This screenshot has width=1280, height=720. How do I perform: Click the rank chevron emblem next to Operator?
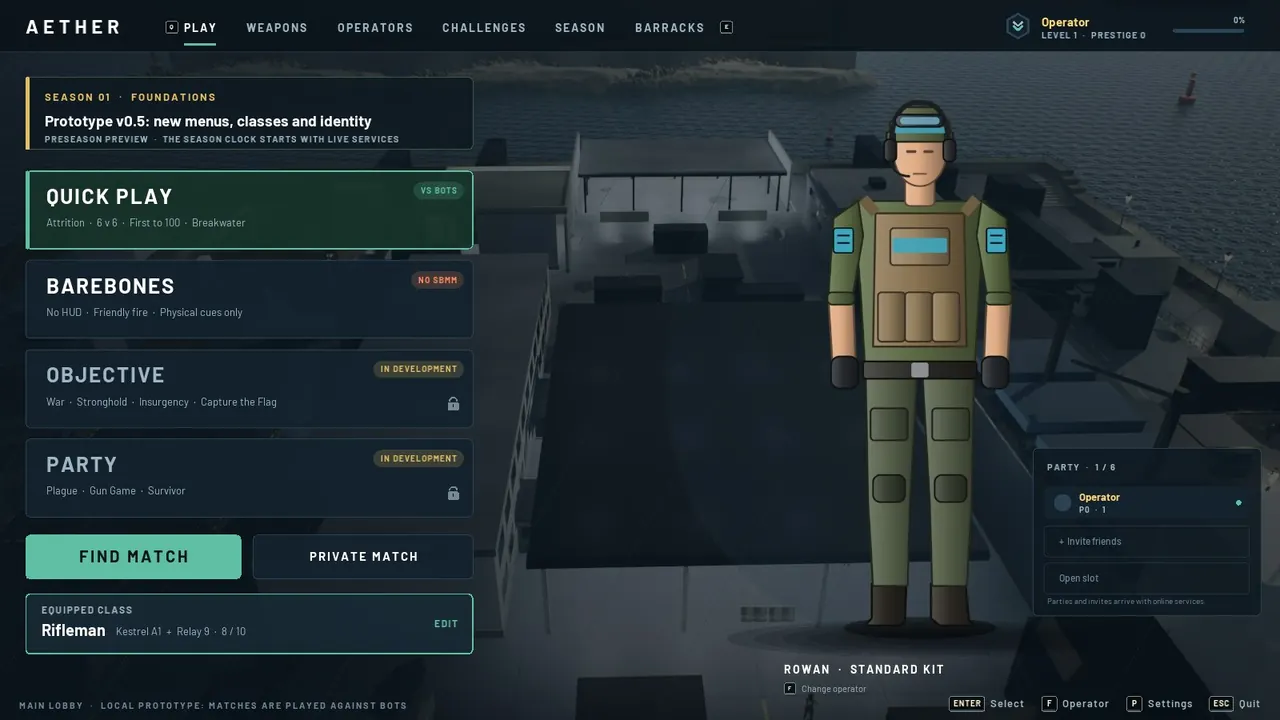[x=1018, y=27]
